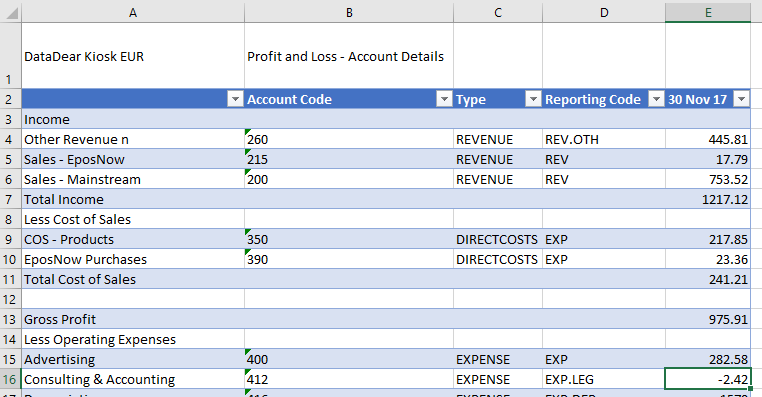Open filter dropdown in column A header

click(235, 100)
